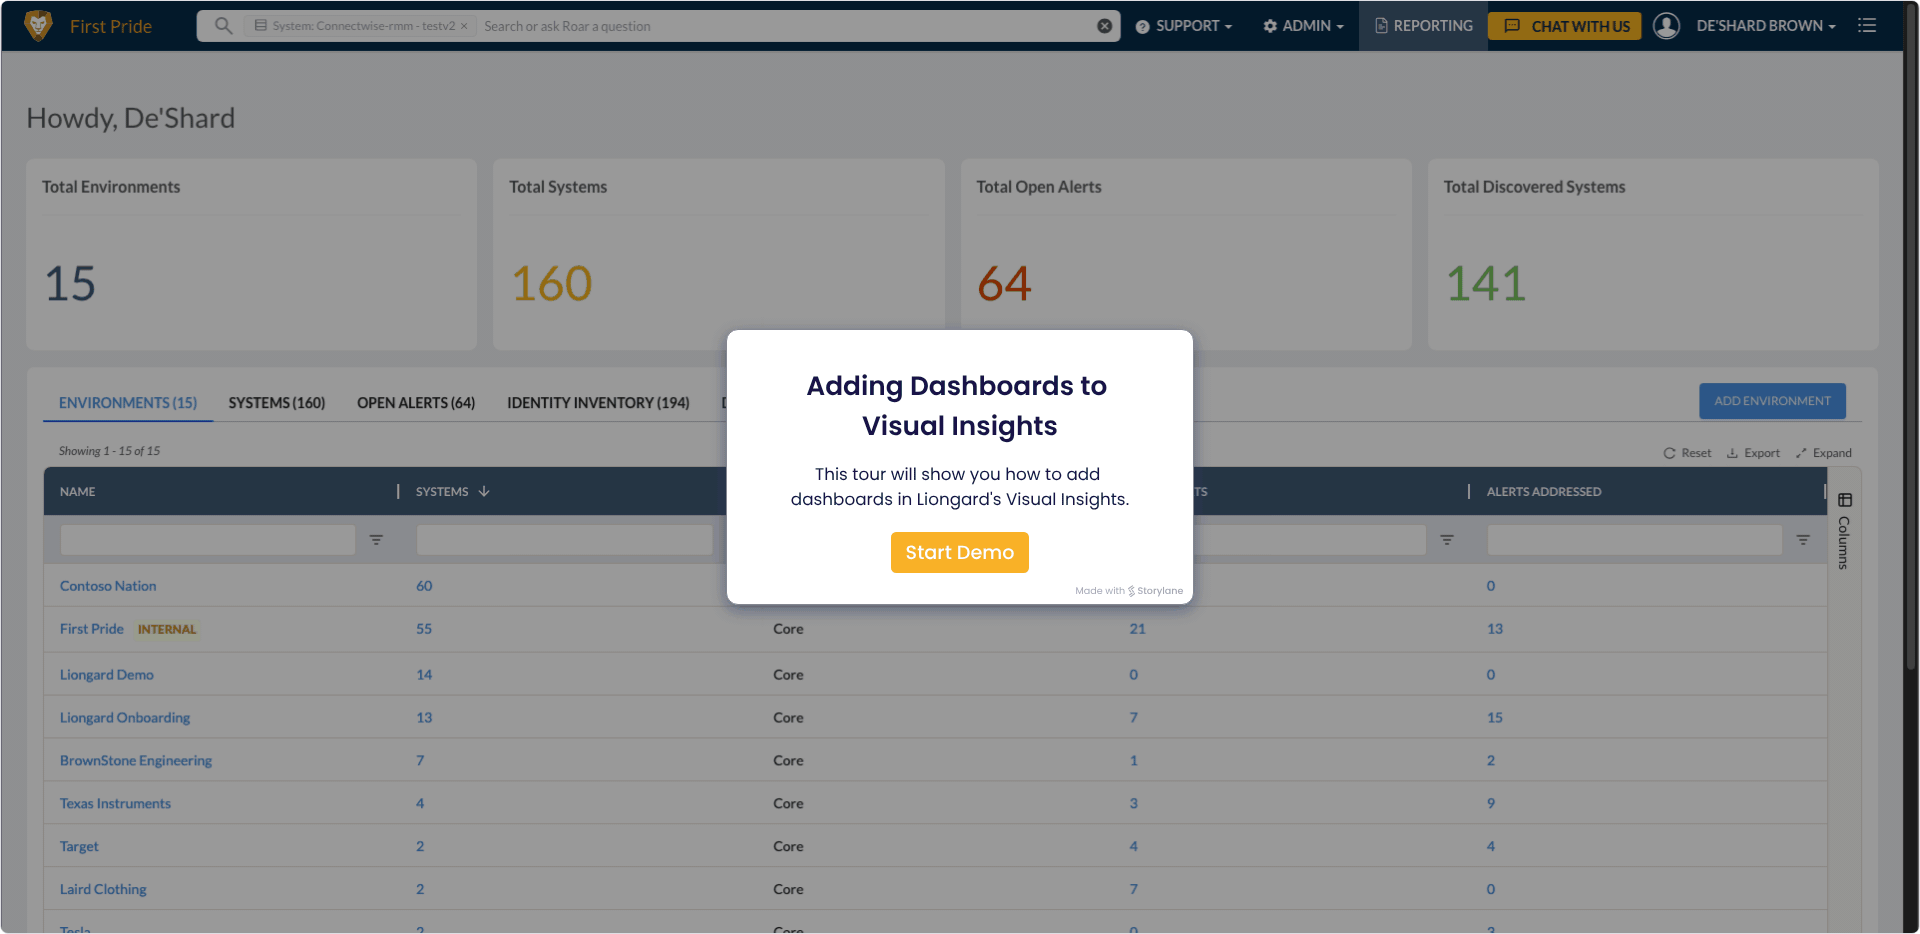This screenshot has width=1920, height=934.
Task: Open Contoso Nation environment
Action: coord(108,586)
